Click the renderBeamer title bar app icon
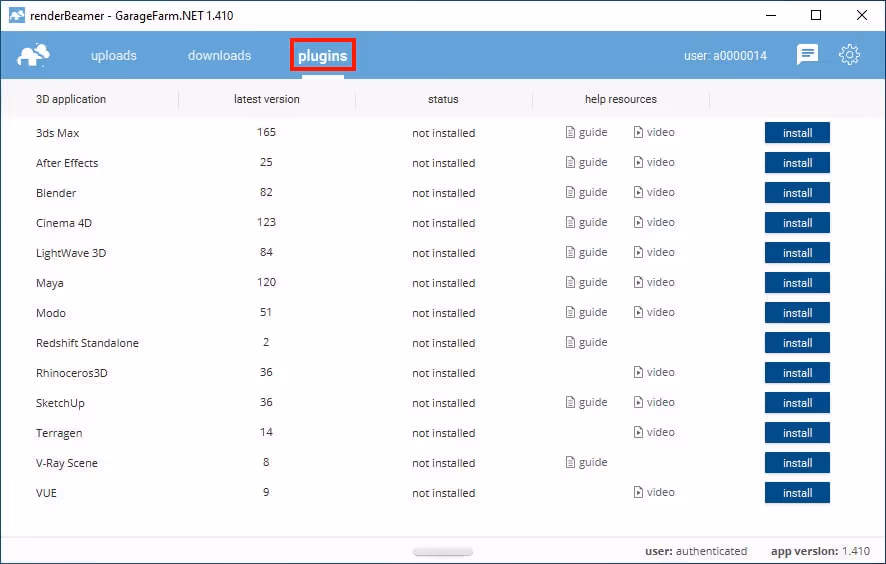The height and width of the screenshot is (564, 886). tap(16, 15)
